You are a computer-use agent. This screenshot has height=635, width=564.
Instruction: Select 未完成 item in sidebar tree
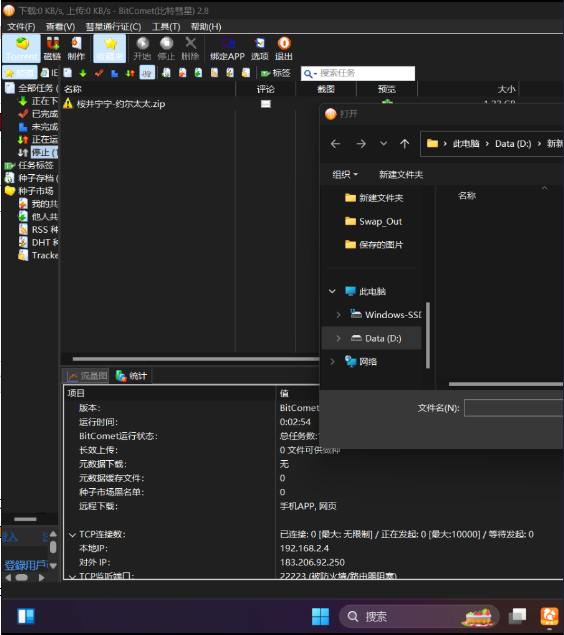[38, 127]
